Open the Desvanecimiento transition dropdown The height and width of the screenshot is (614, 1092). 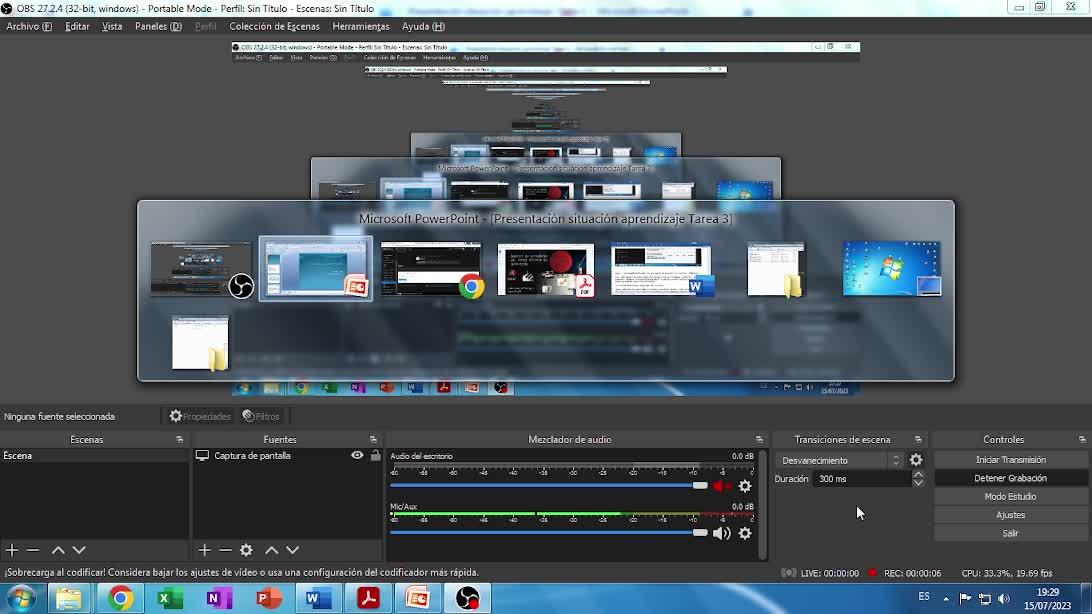(x=838, y=460)
